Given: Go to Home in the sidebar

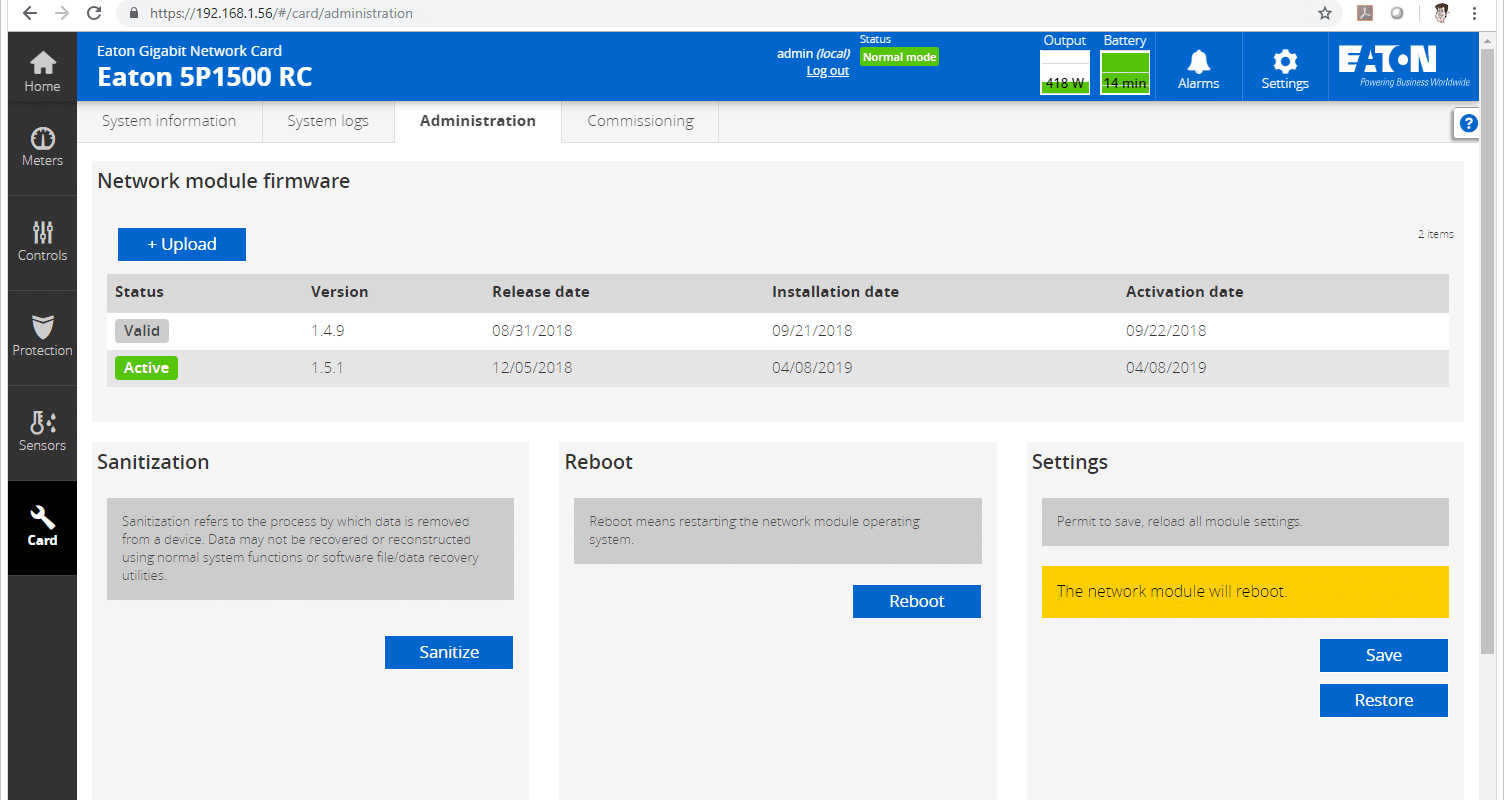Looking at the screenshot, I should point(42,72).
